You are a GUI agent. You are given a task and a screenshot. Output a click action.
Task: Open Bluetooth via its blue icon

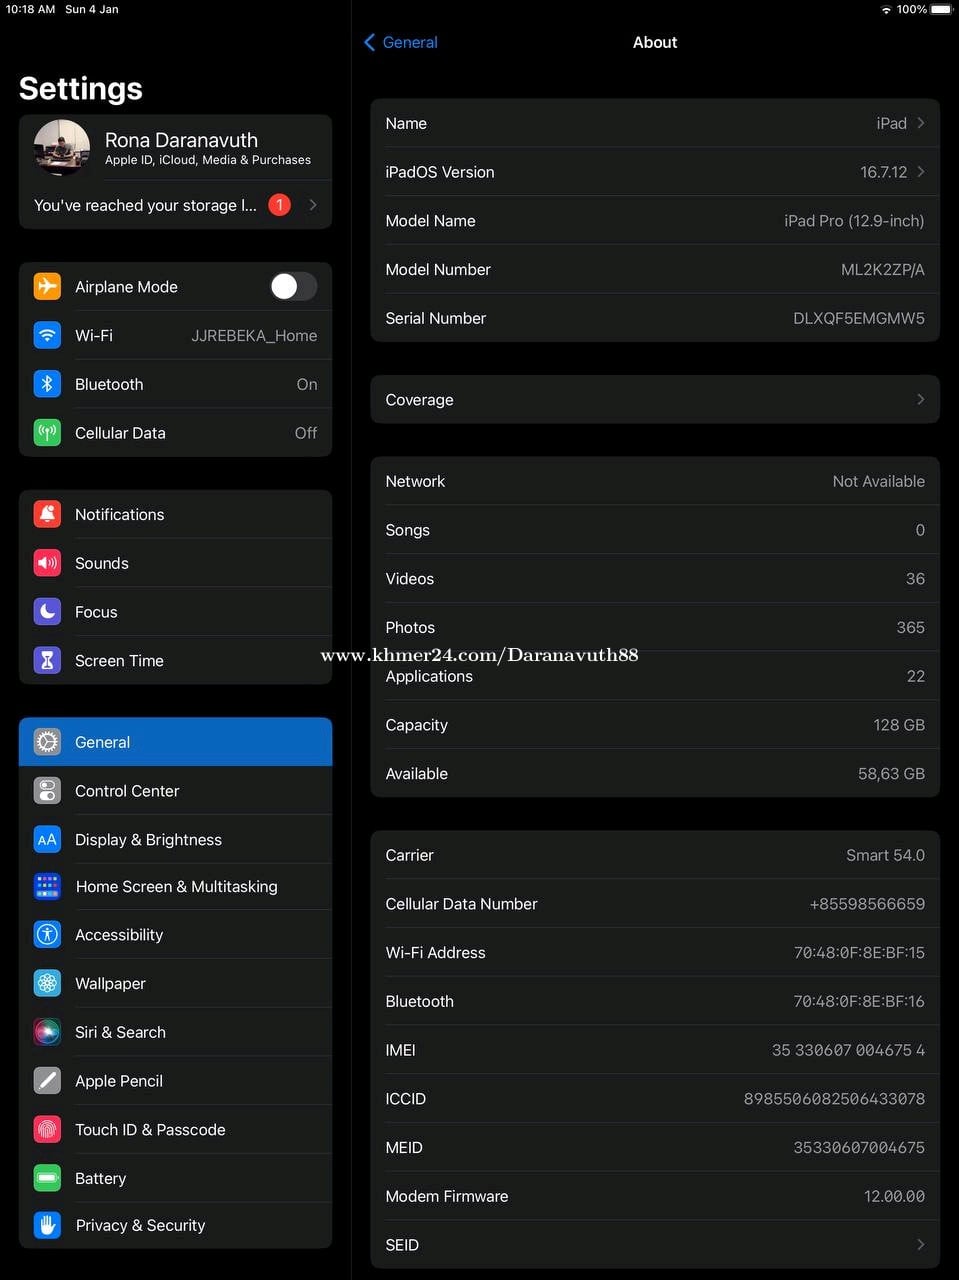pos(47,384)
